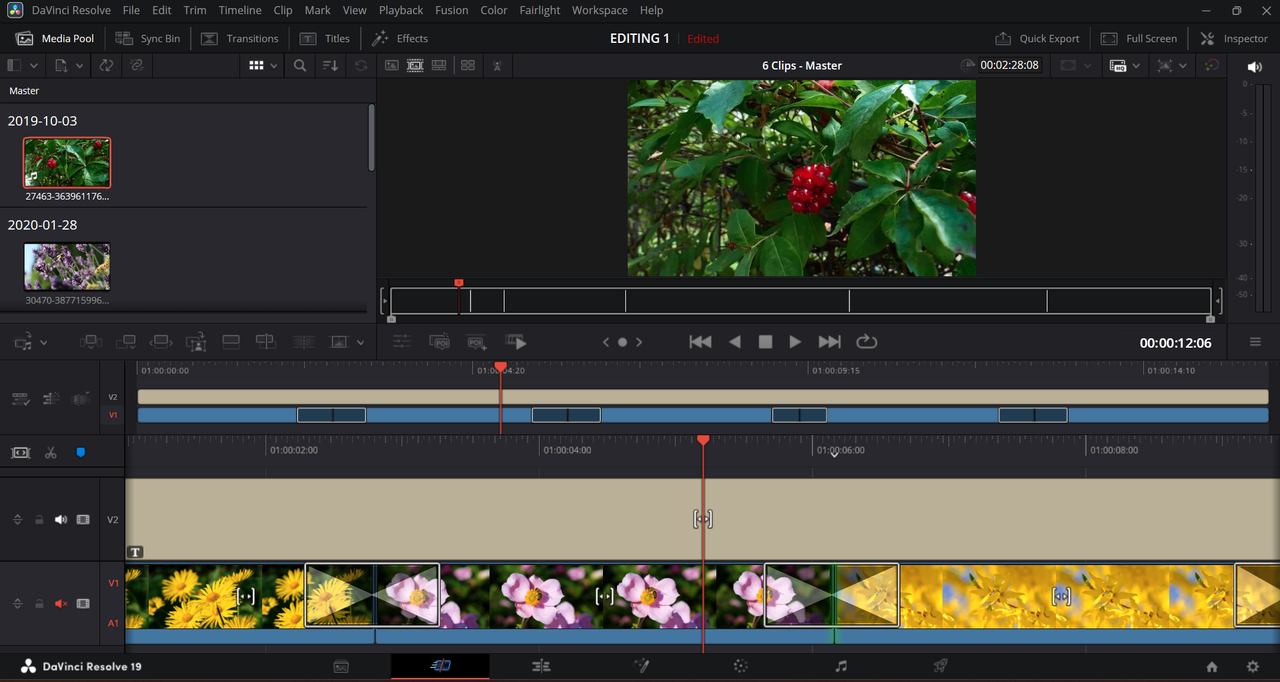The image size is (1280, 682).
Task: Open the Mark menu
Action: 318,10
